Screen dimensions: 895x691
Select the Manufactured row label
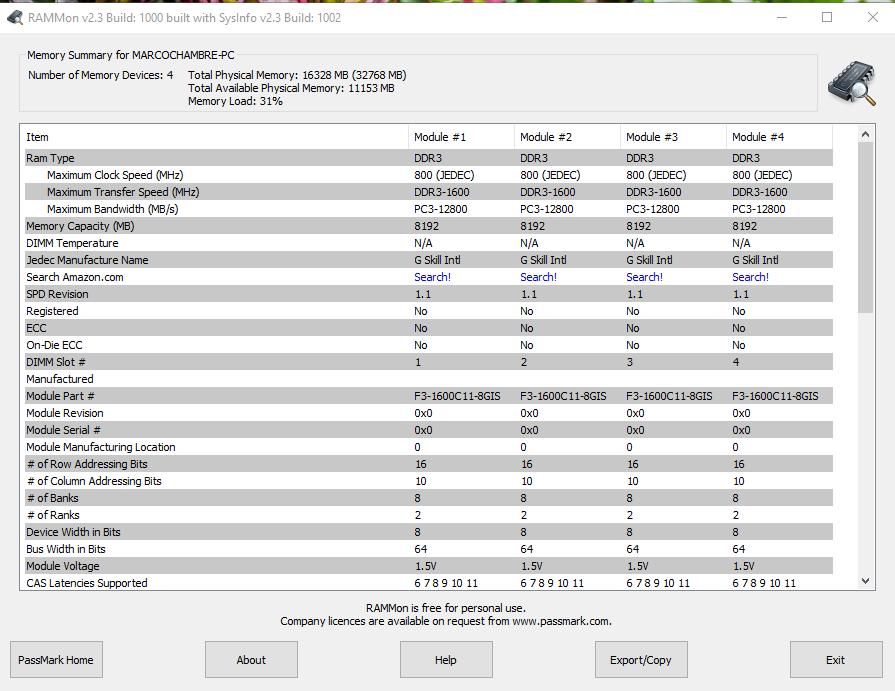(x=59, y=379)
